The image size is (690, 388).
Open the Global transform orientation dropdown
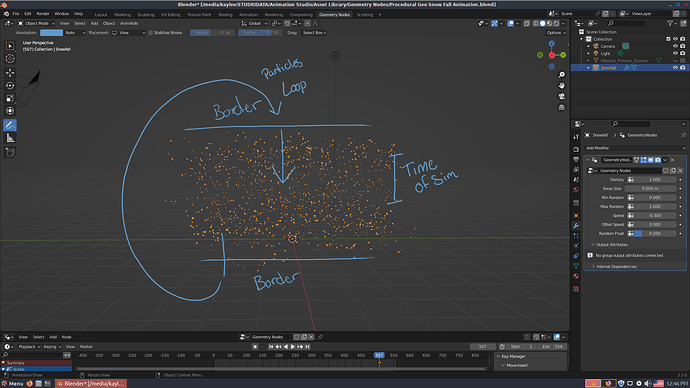(x=254, y=23)
